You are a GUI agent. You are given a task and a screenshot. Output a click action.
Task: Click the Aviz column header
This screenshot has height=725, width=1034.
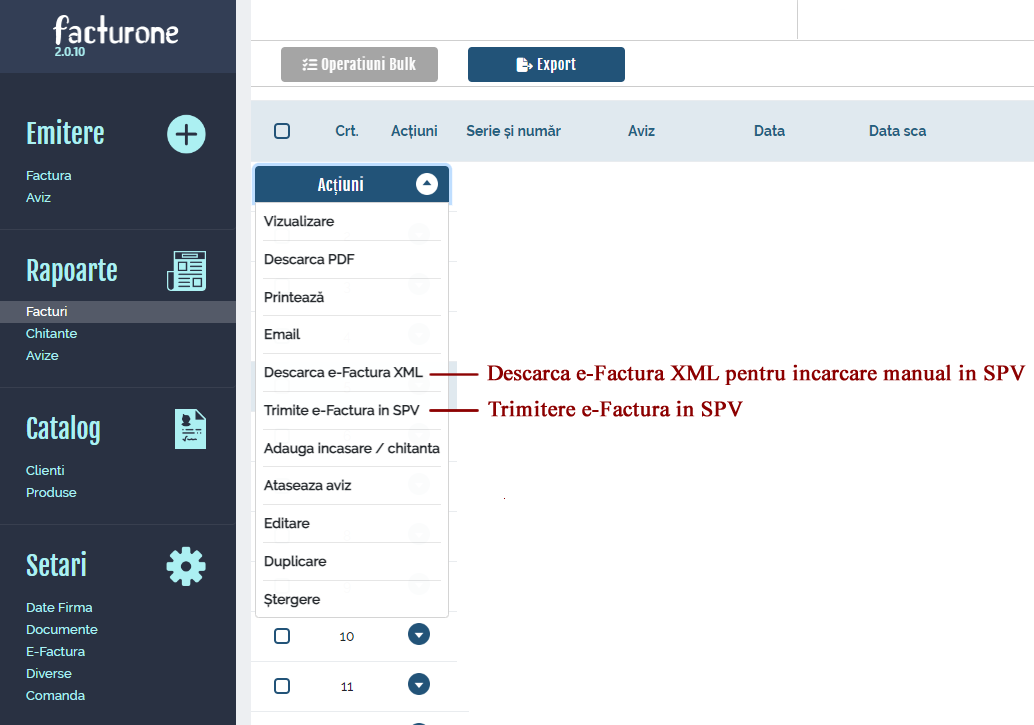click(642, 131)
